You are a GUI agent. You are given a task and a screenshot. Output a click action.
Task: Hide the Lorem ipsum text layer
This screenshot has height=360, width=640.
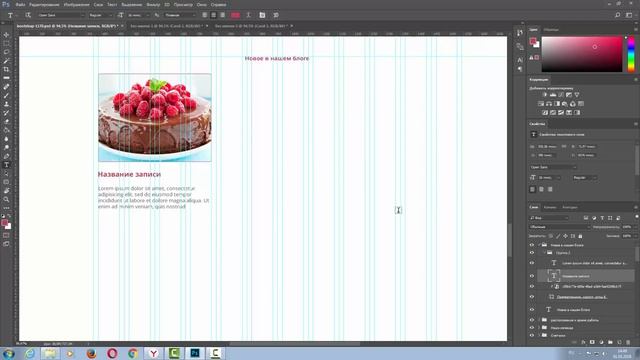pyautogui.click(x=532, y=263)
